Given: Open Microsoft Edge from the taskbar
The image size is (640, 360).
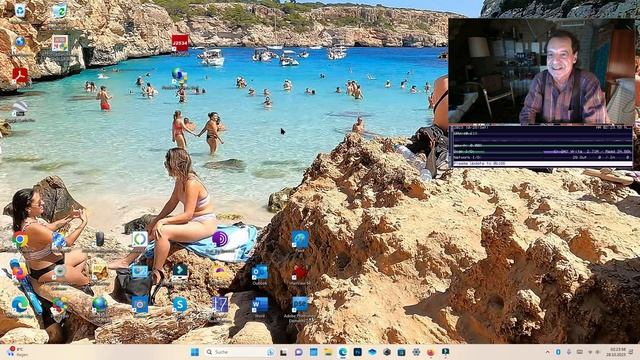Looking at the screenshot, I should point(342,352).
